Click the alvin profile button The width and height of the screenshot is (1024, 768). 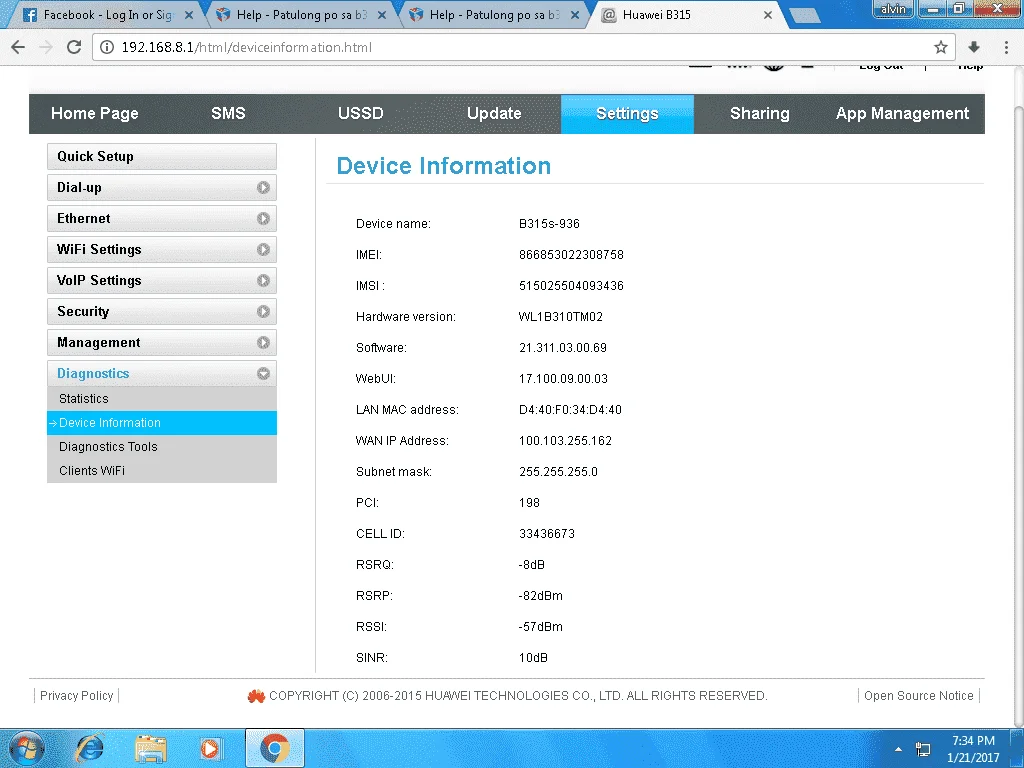(x=893, y=8)
